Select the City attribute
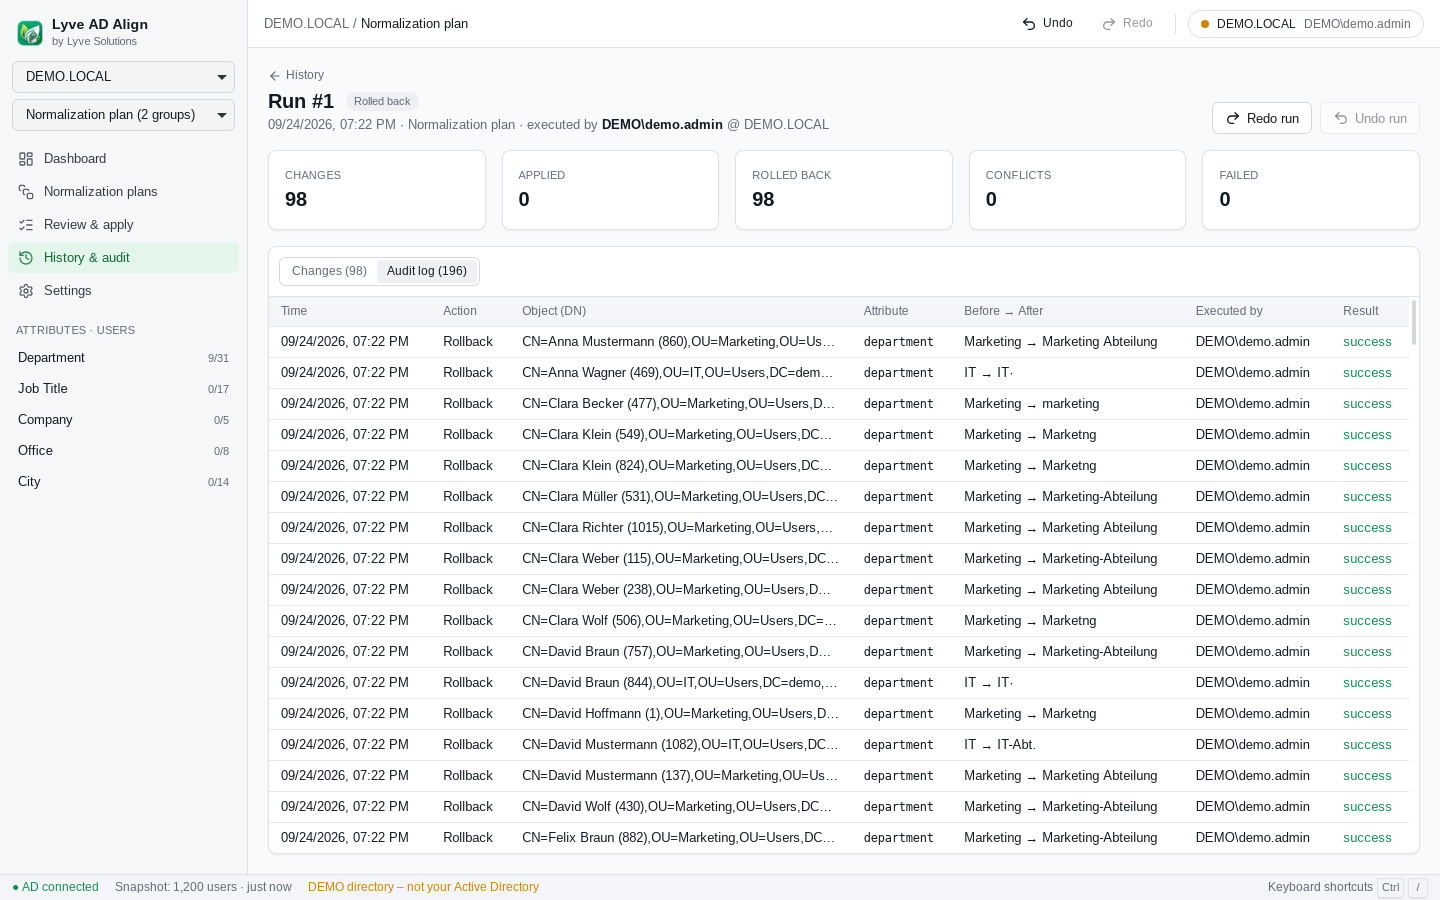 [x=123, y=482]
